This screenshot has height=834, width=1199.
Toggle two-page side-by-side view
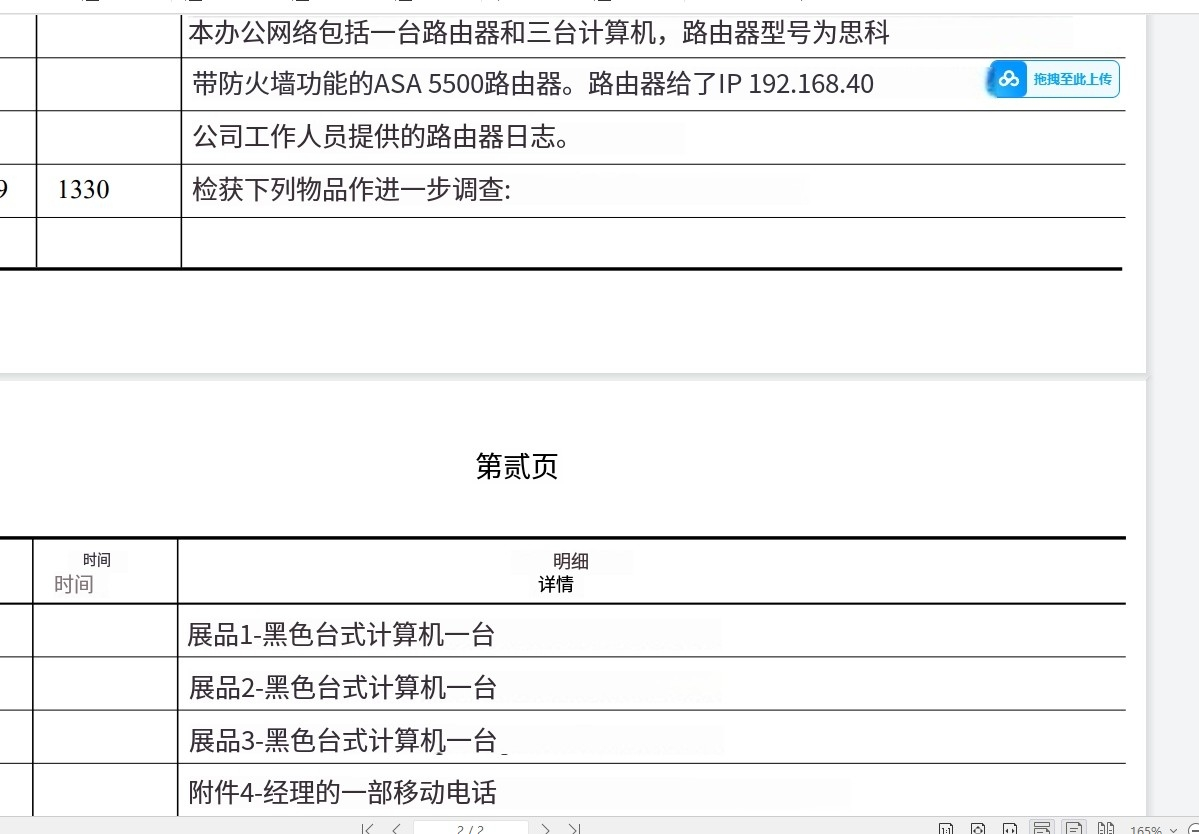tap(1106, 829)
